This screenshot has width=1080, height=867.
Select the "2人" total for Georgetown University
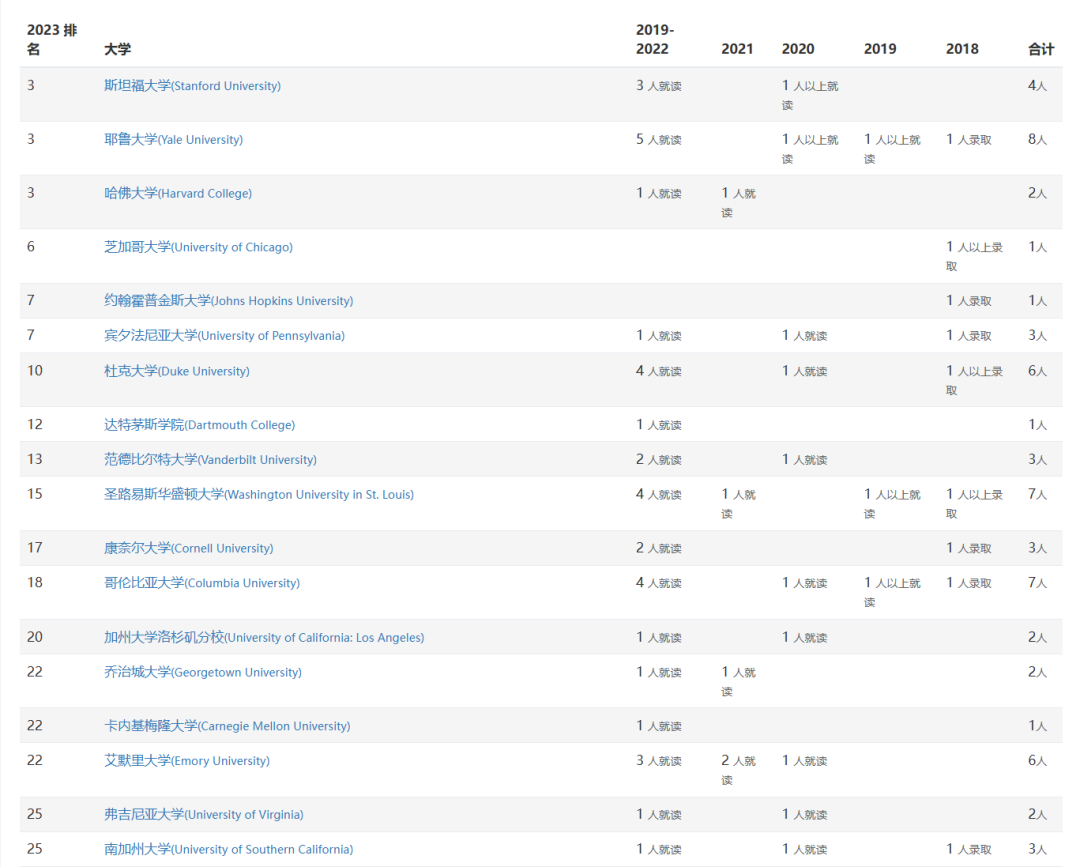1037,672
